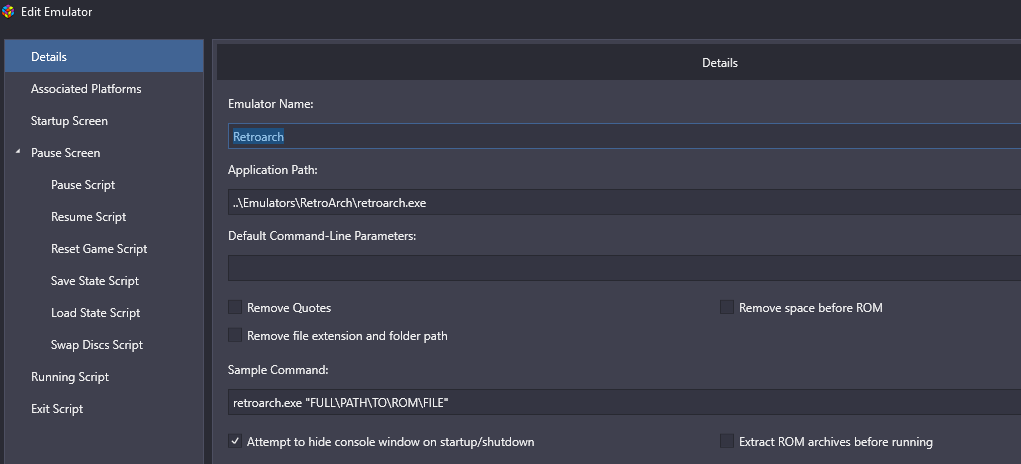Enable Extract ROM archives before running
The image size is (1021, 464).
point(727,441)
